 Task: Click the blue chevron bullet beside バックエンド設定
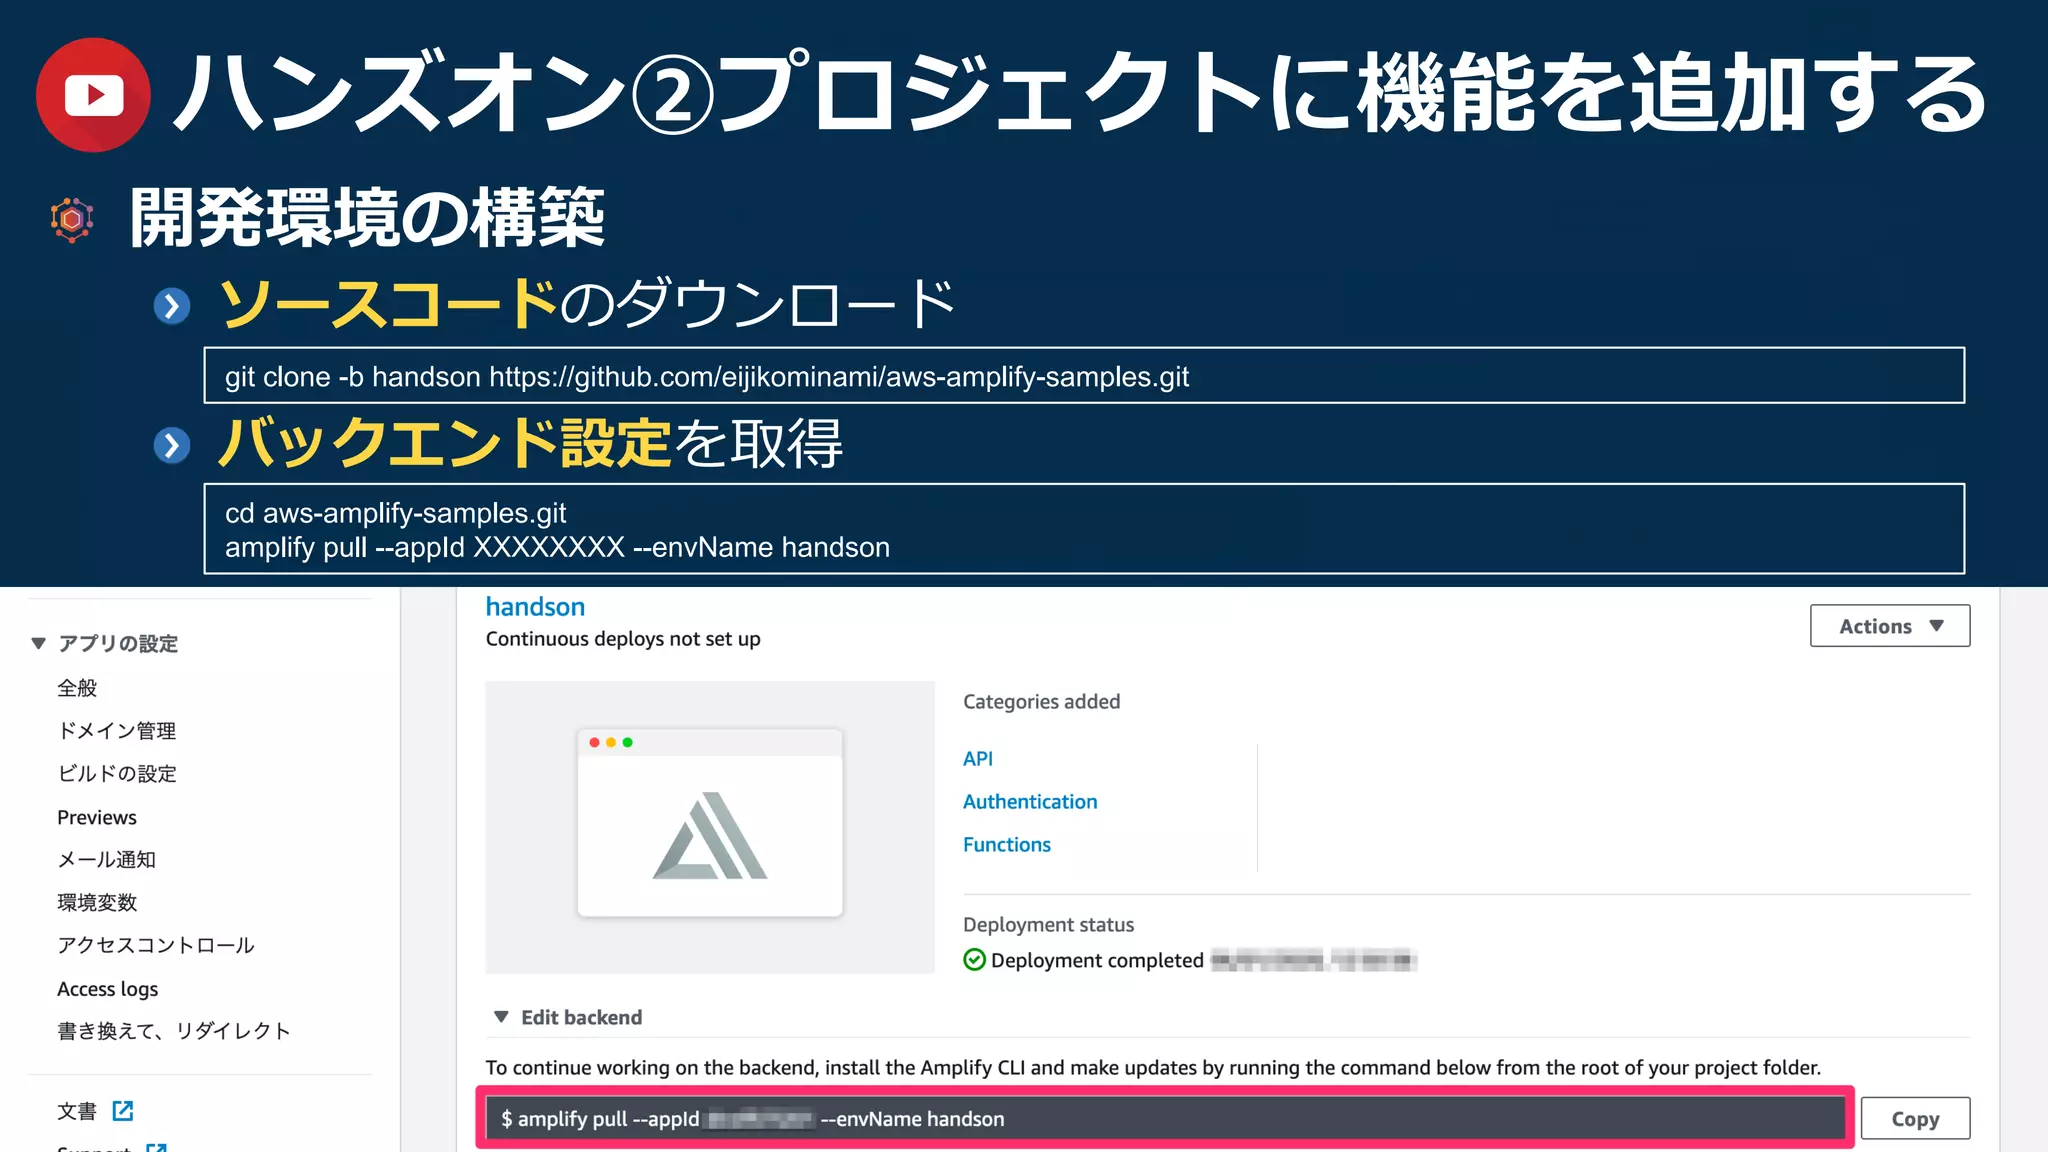(x=172, y=445)
